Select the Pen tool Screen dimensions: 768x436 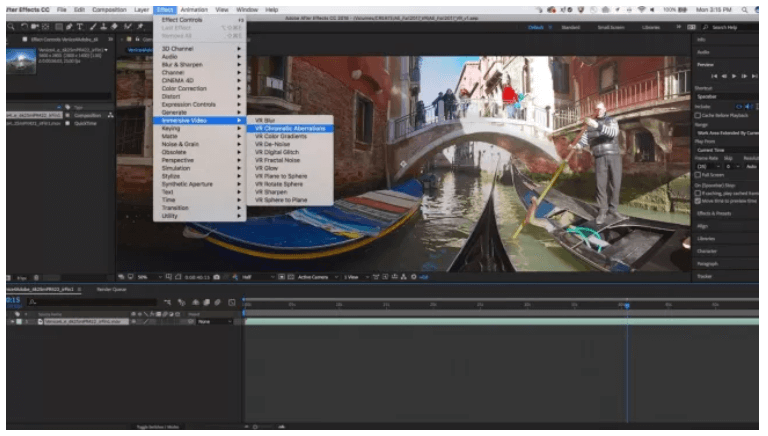point(69,26)
